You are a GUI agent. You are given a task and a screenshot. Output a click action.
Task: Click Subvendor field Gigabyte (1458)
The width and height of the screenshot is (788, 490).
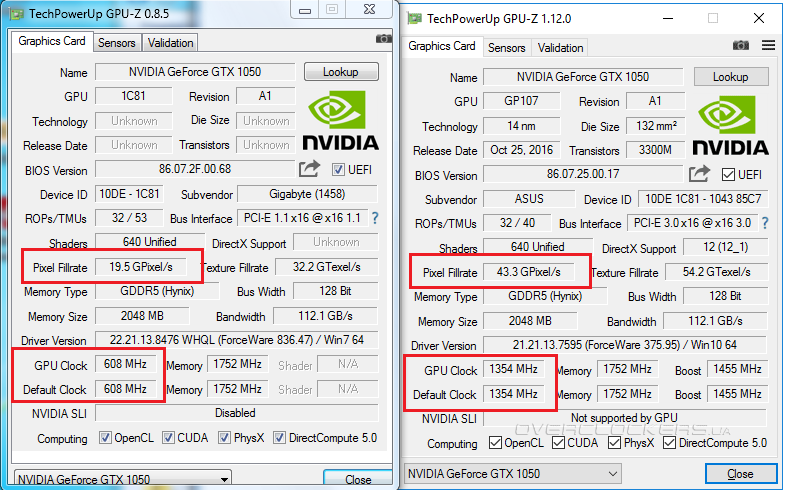(307, 194)
